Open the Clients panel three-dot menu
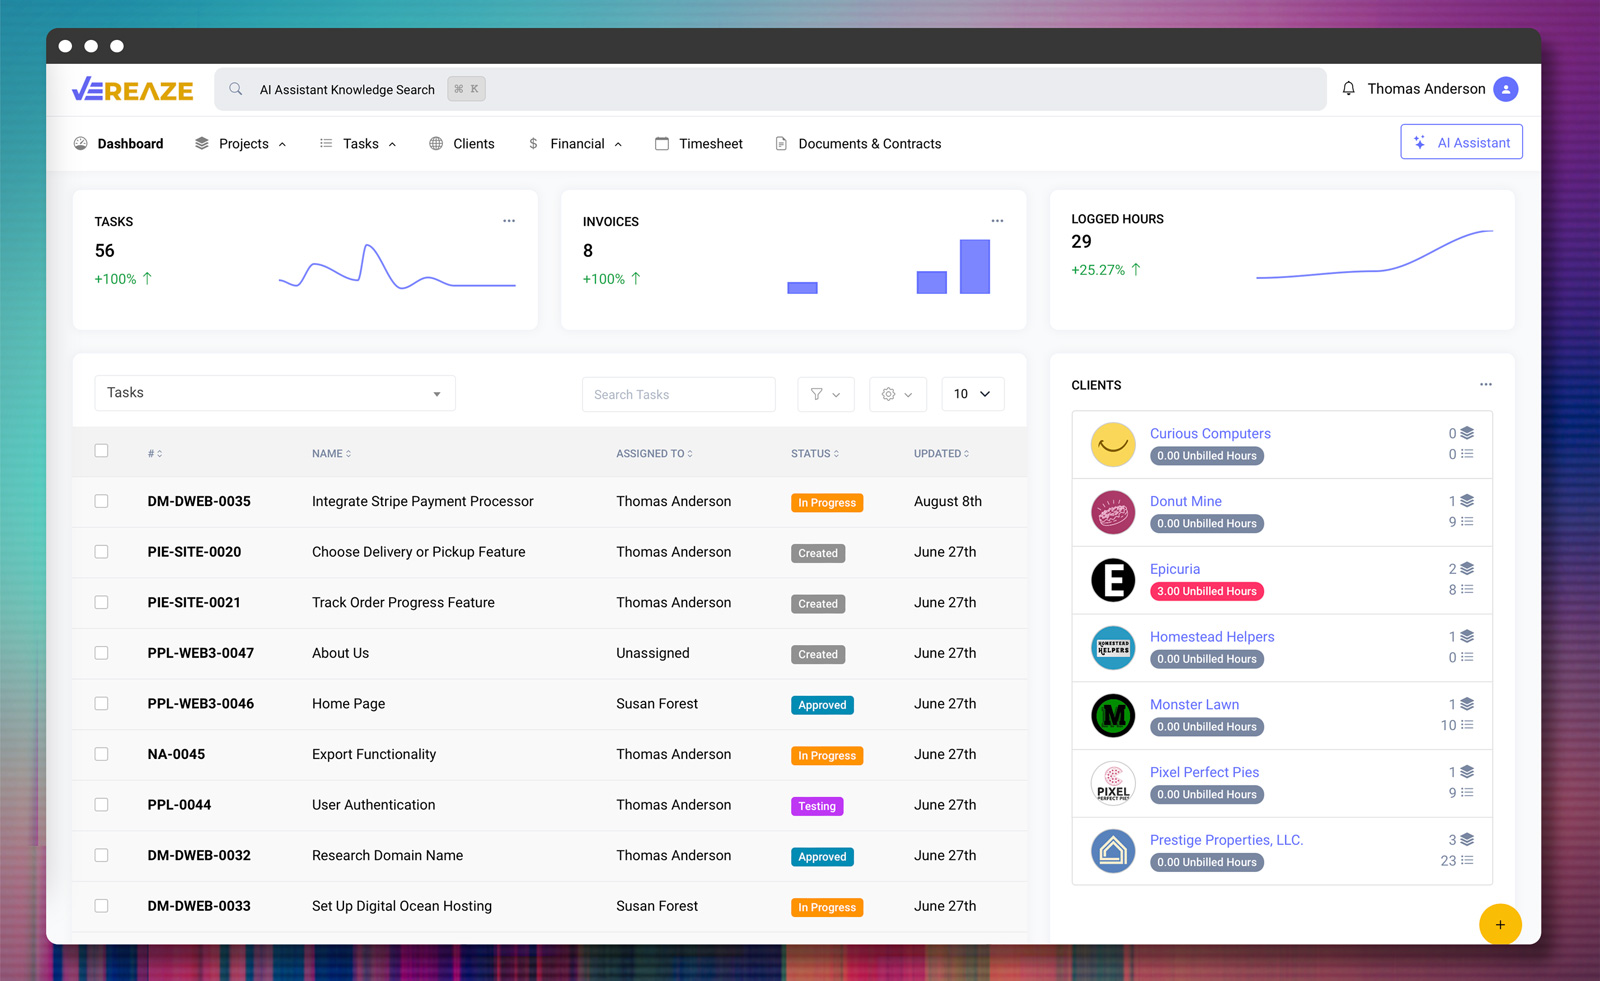This screenshot has width=1600, height=981. click(1486, 385)
